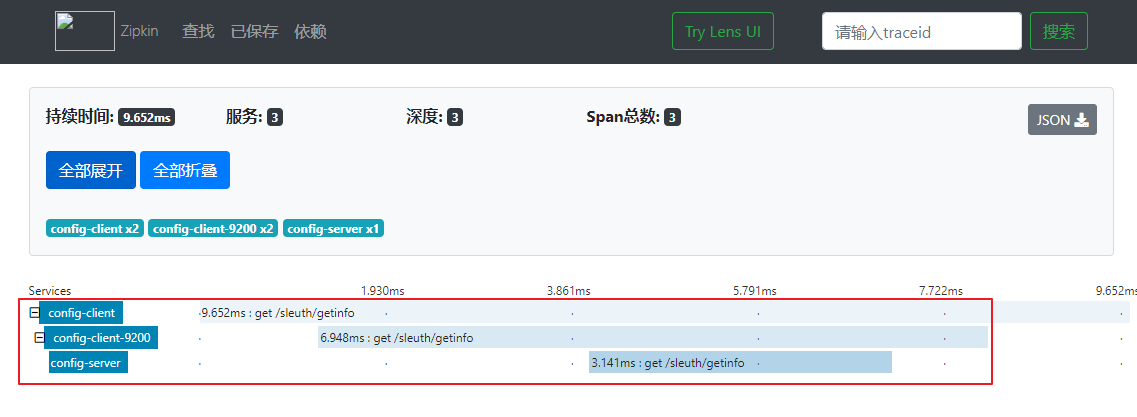Click the 5.791ms timeline label
This screenshot has width=1137, height=417.
[755, 291]
